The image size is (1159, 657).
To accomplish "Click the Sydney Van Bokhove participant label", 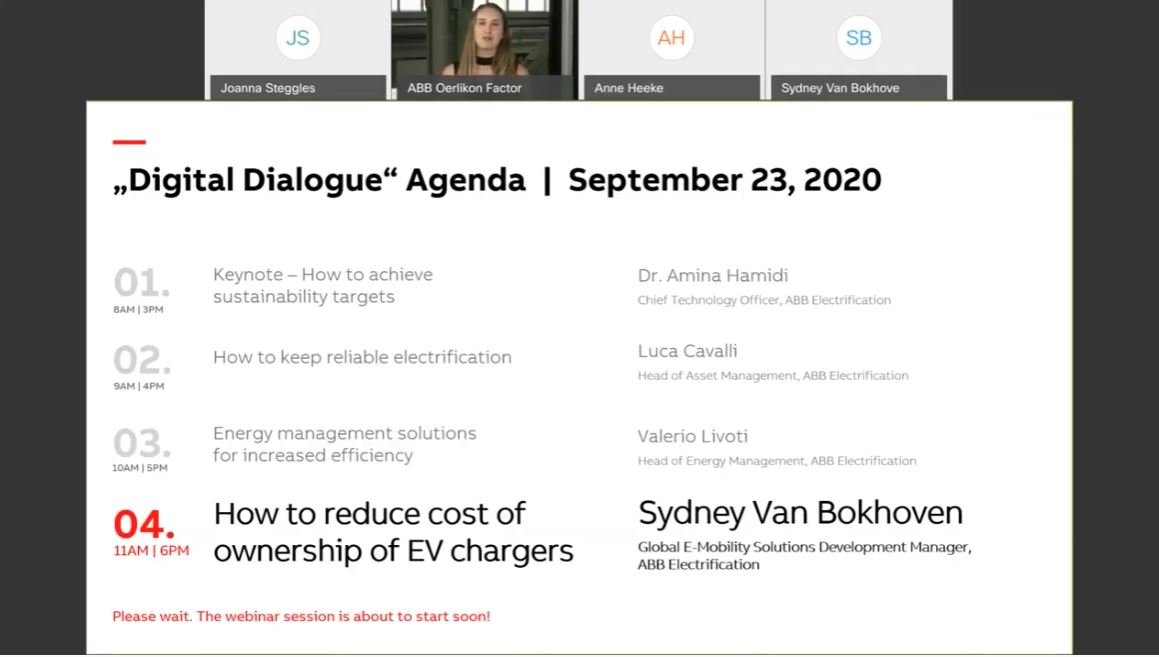I will [x=840, y=88].
